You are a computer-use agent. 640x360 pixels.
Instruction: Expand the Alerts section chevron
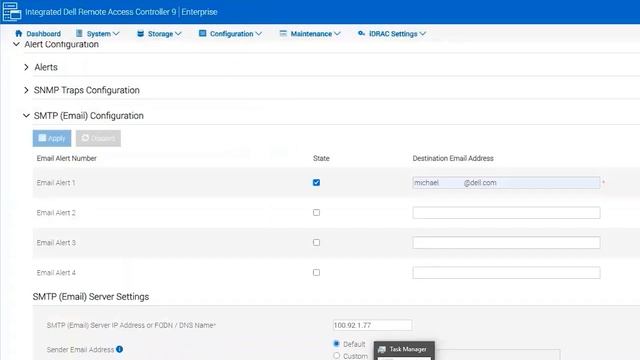click(26, 67)
